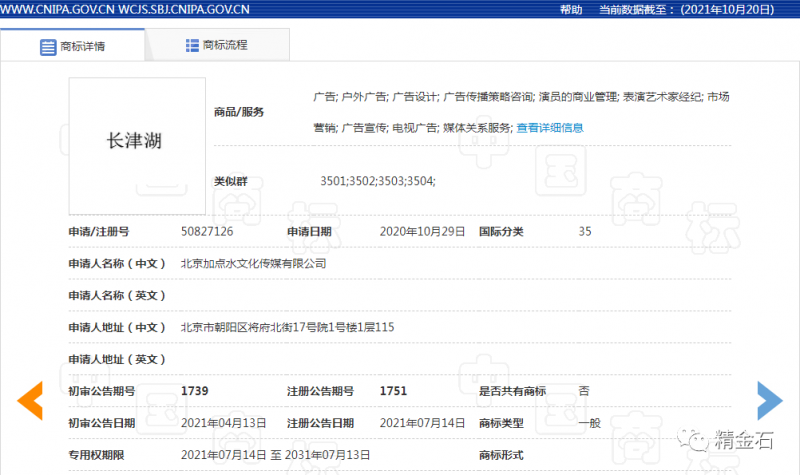Switch to the 商标流程 tab

click(217, 45)
